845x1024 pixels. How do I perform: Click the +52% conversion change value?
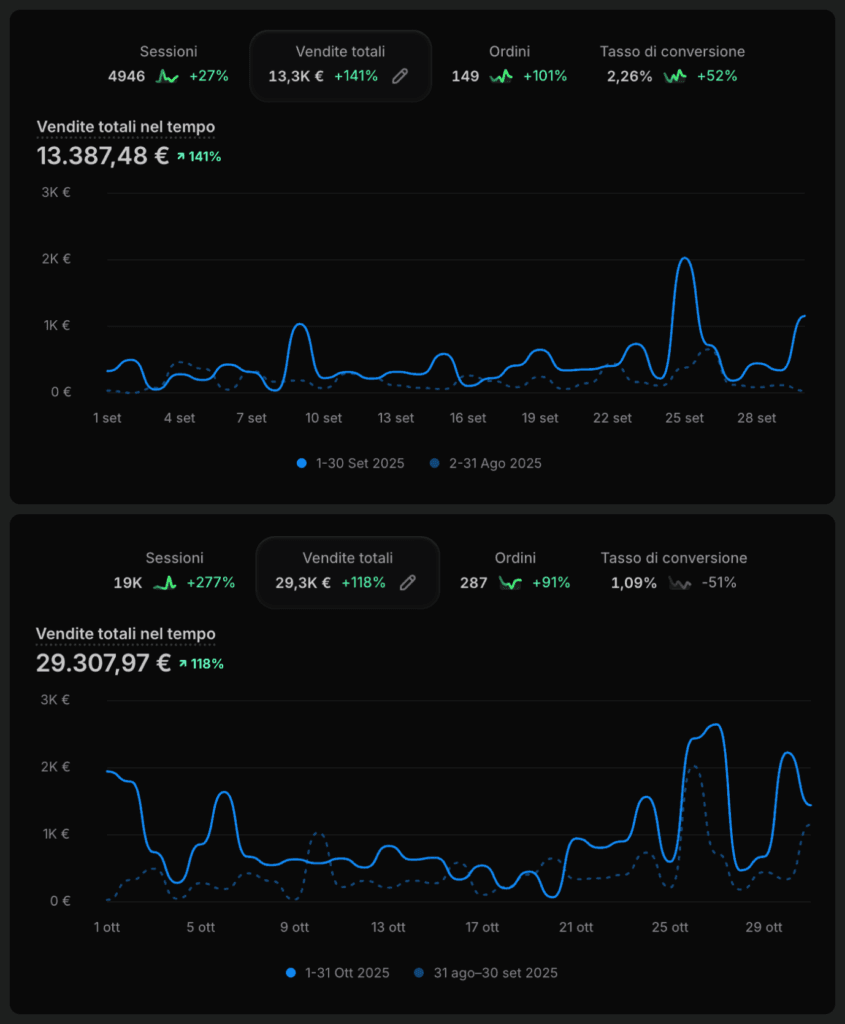(x=717, y=76)
